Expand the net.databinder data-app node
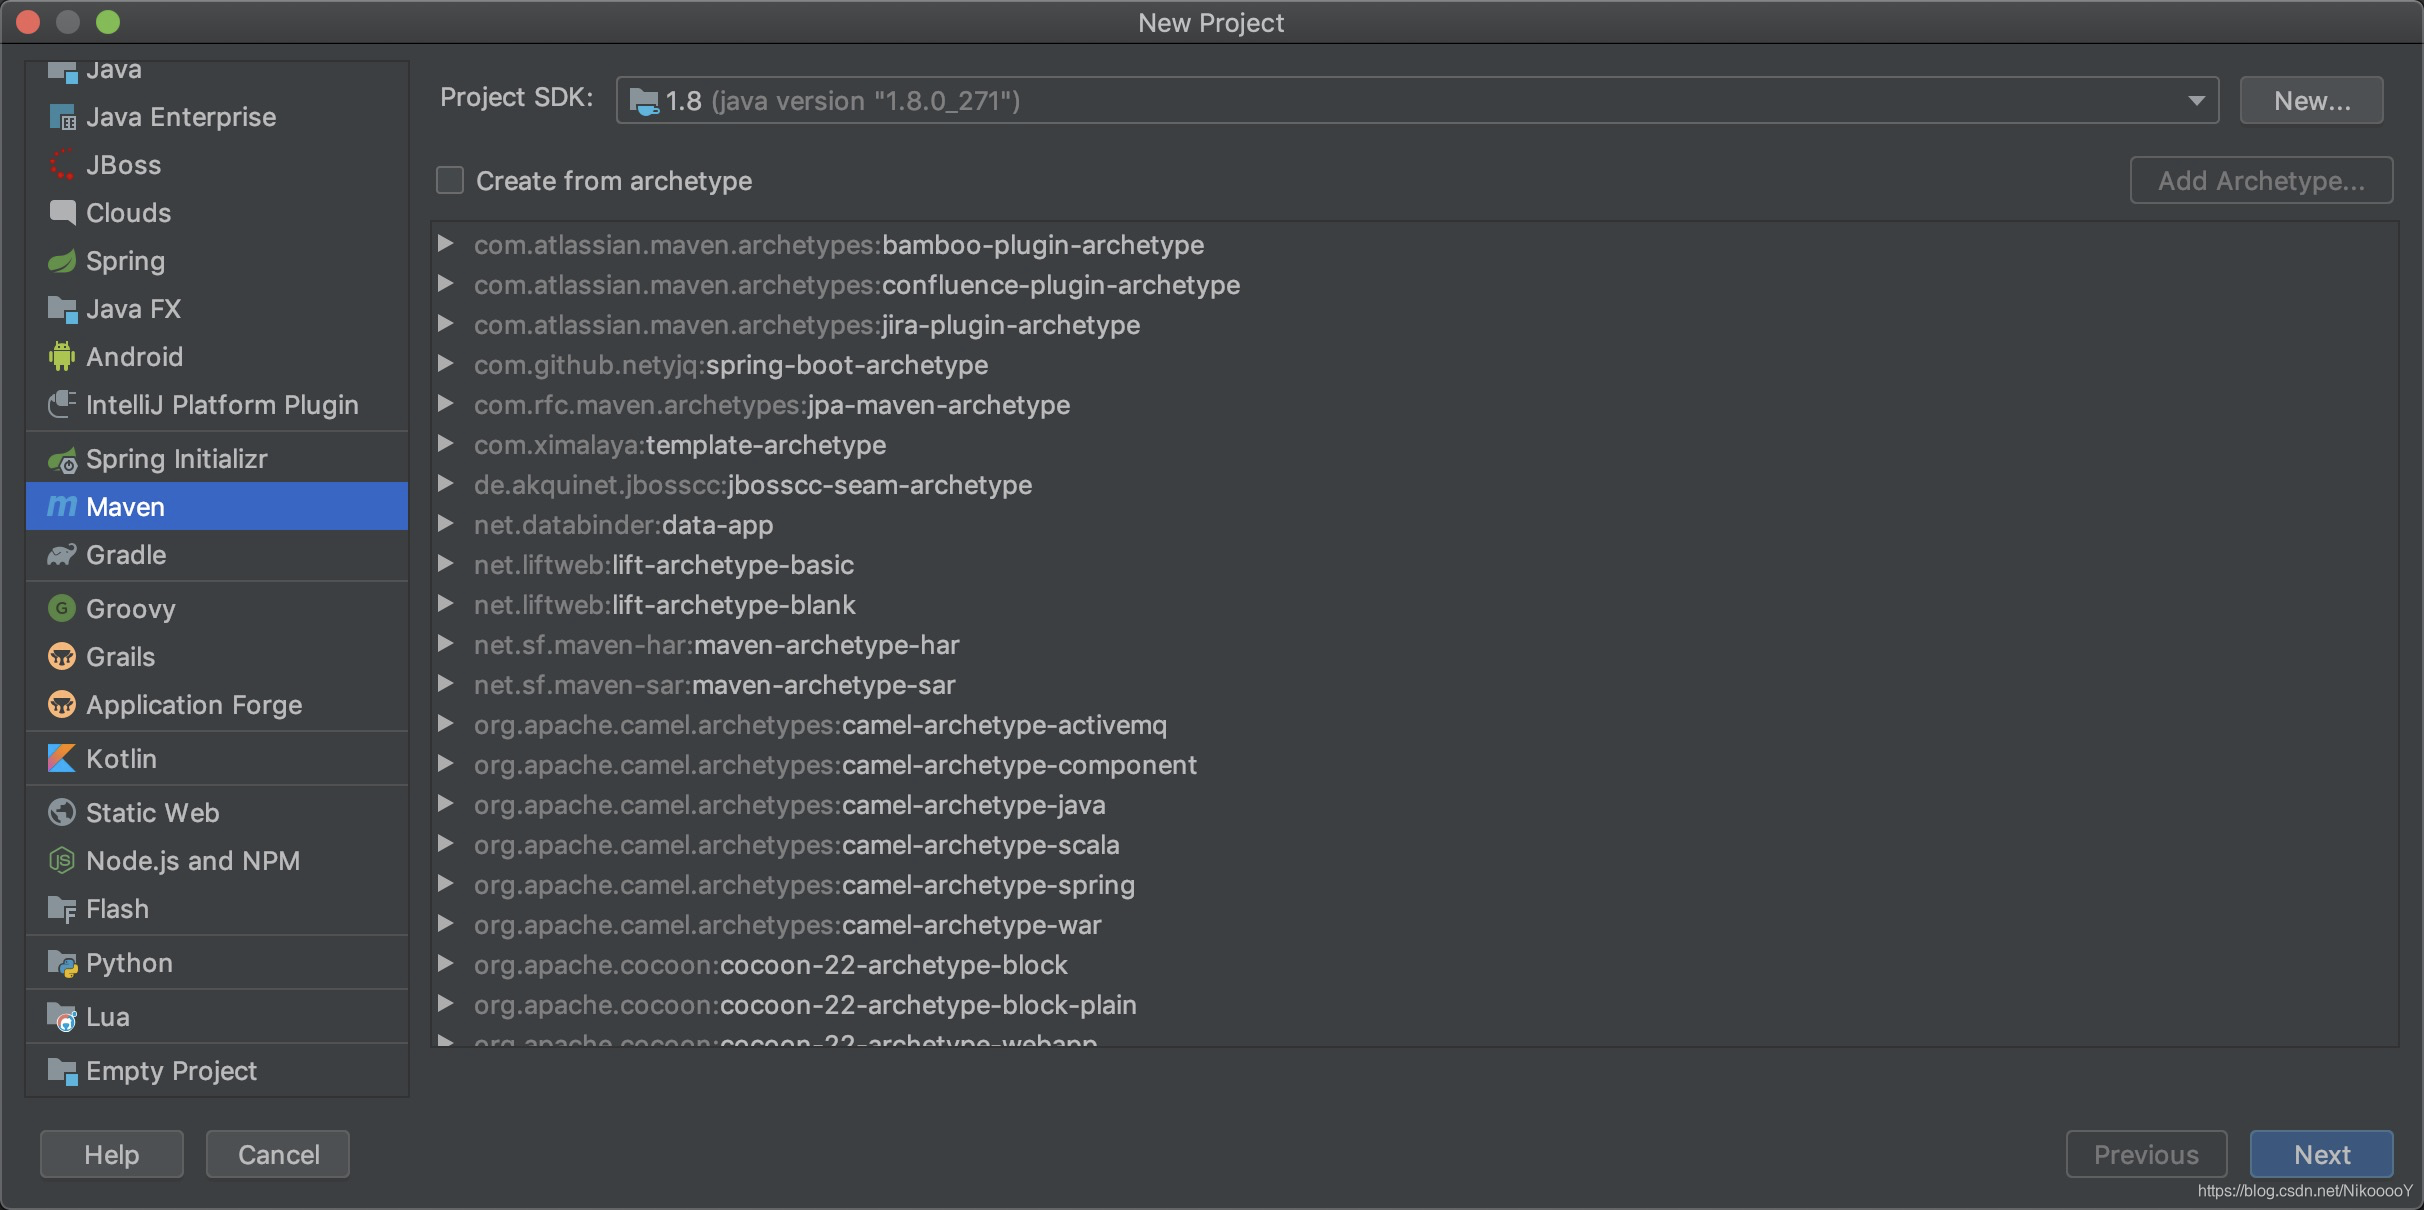The width and height of the screenshot is (2424, 1210). (446, 524)
